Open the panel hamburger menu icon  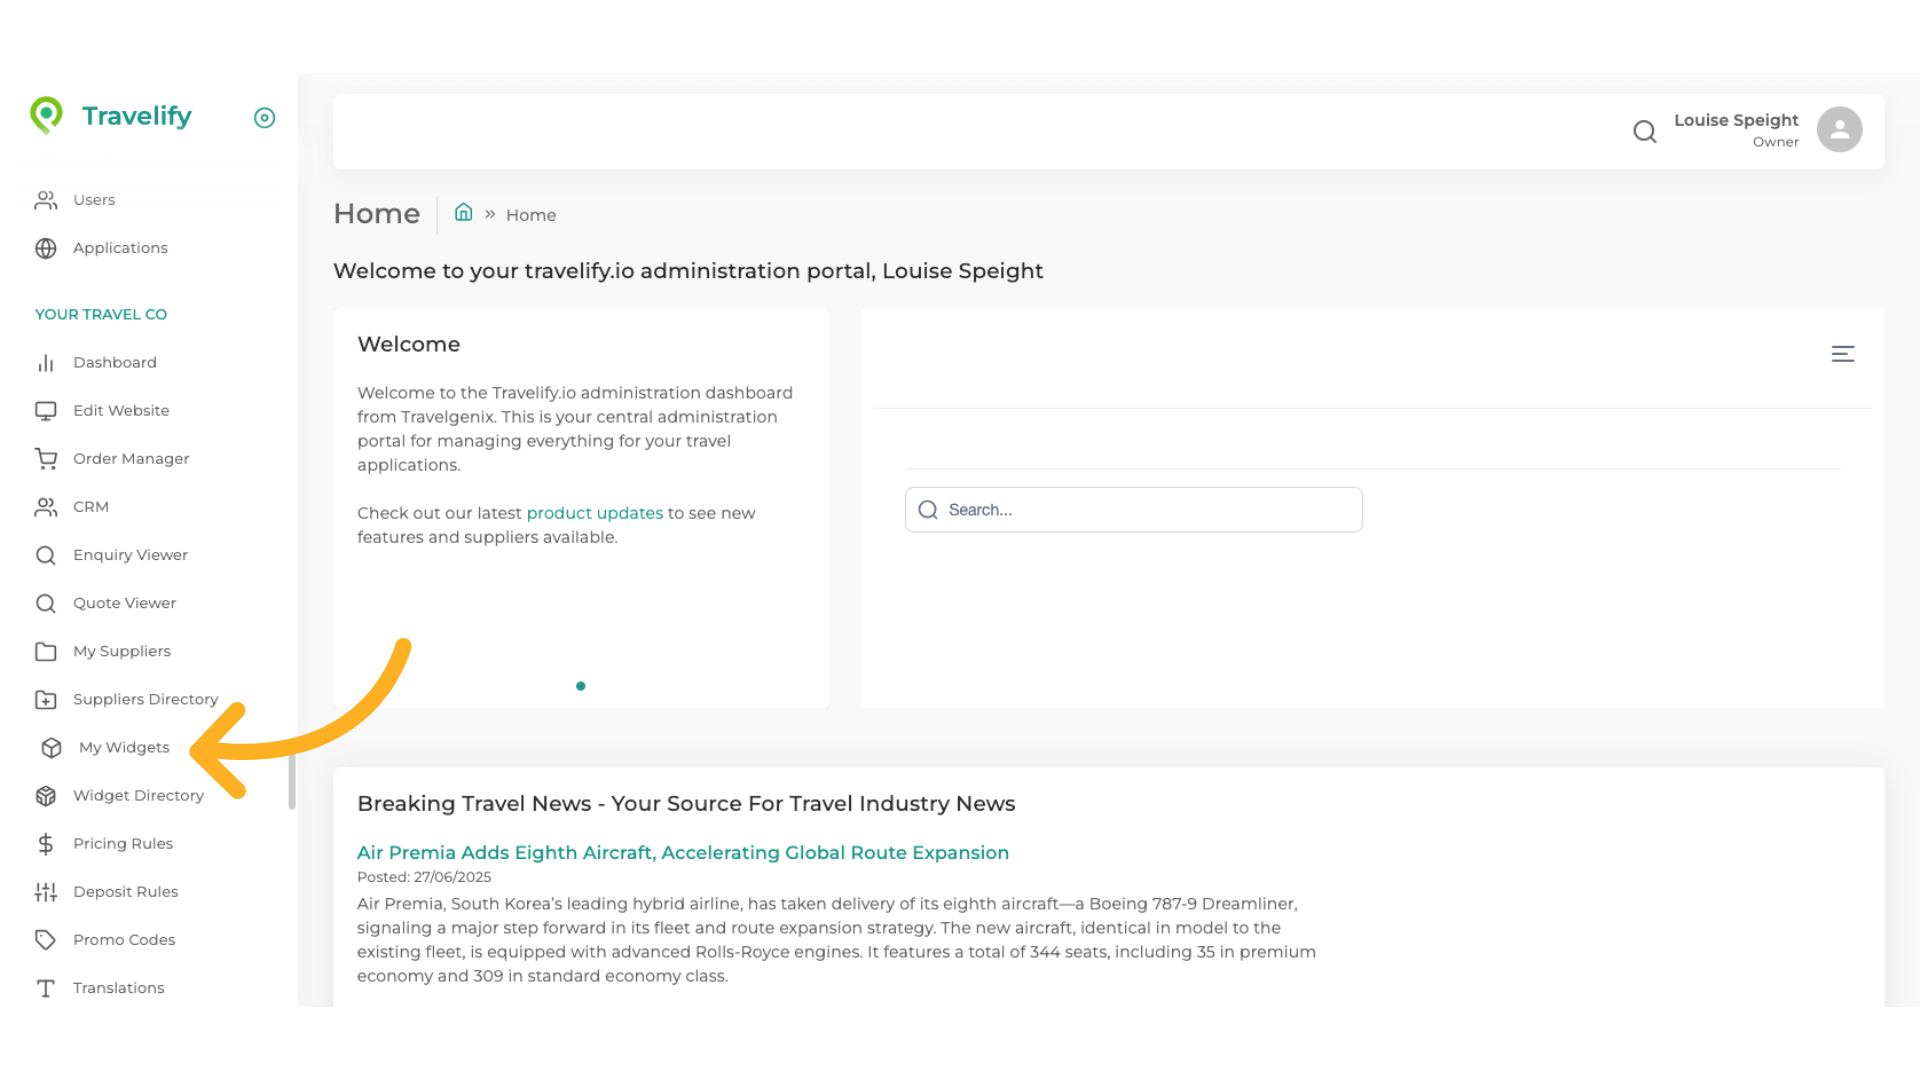1842,354
